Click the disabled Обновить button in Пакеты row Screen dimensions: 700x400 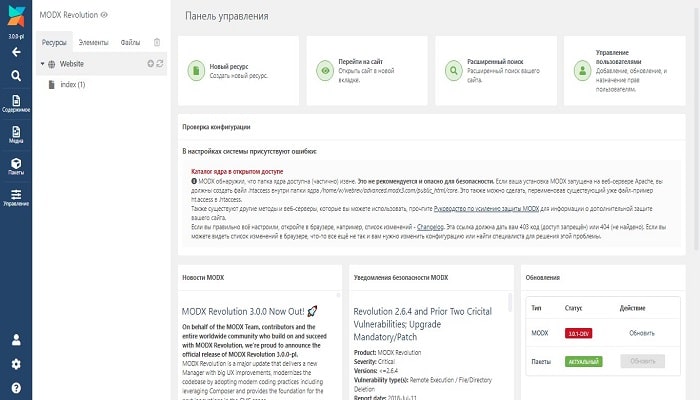(642, 361)
